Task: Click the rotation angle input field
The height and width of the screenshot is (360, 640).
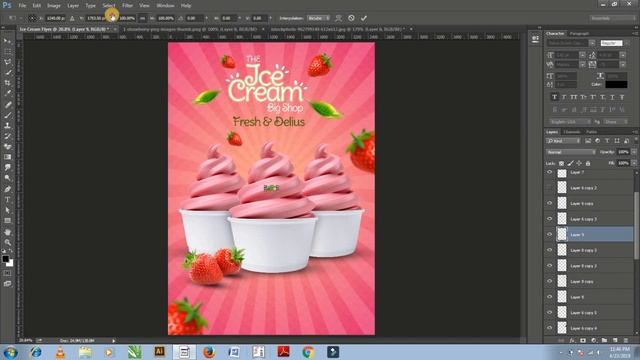Action: (194, 18)
